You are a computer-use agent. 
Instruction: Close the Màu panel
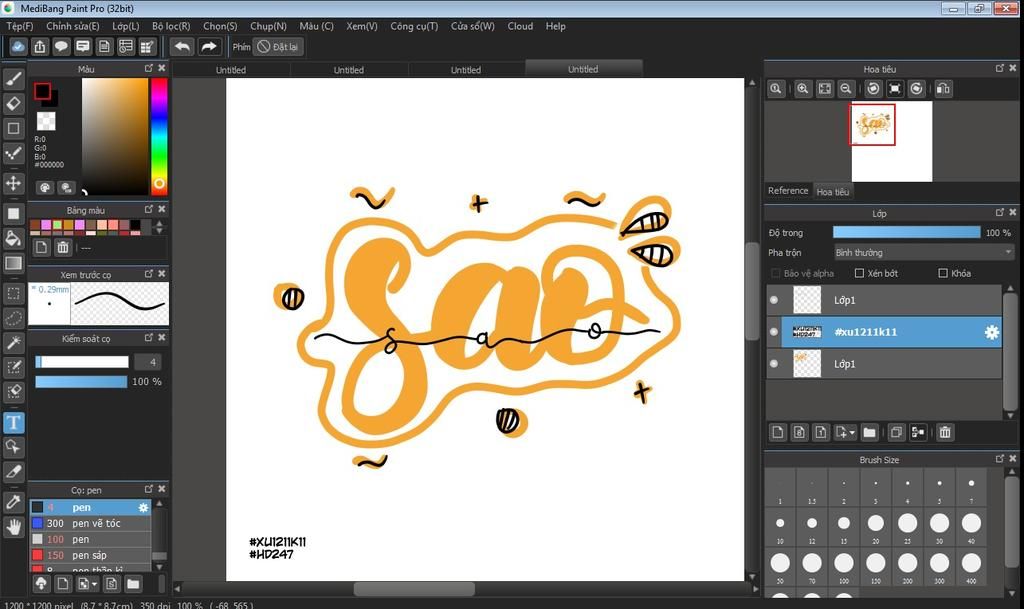[x=162, y=68]
